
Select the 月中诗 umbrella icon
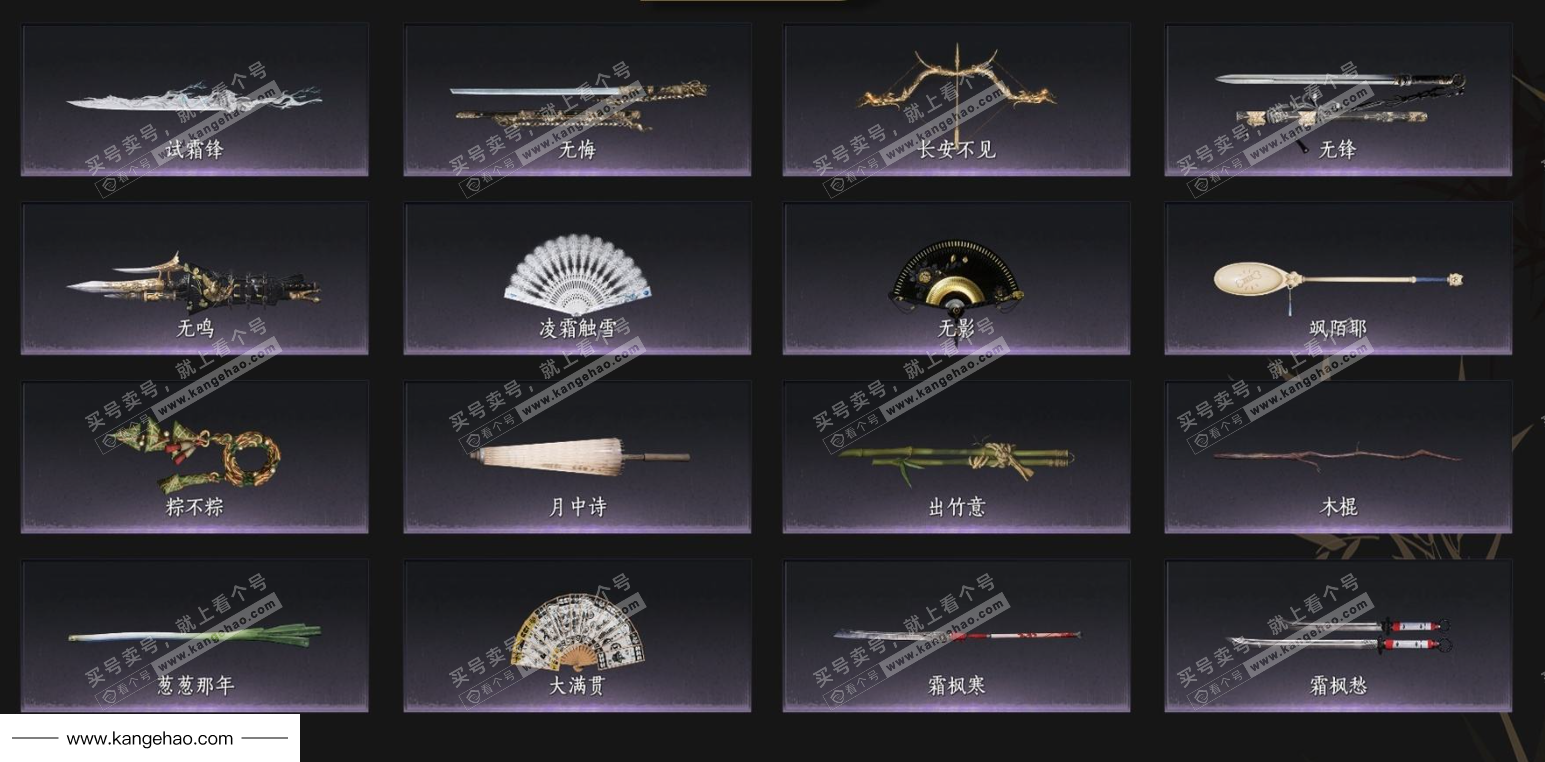click(579, 454)
